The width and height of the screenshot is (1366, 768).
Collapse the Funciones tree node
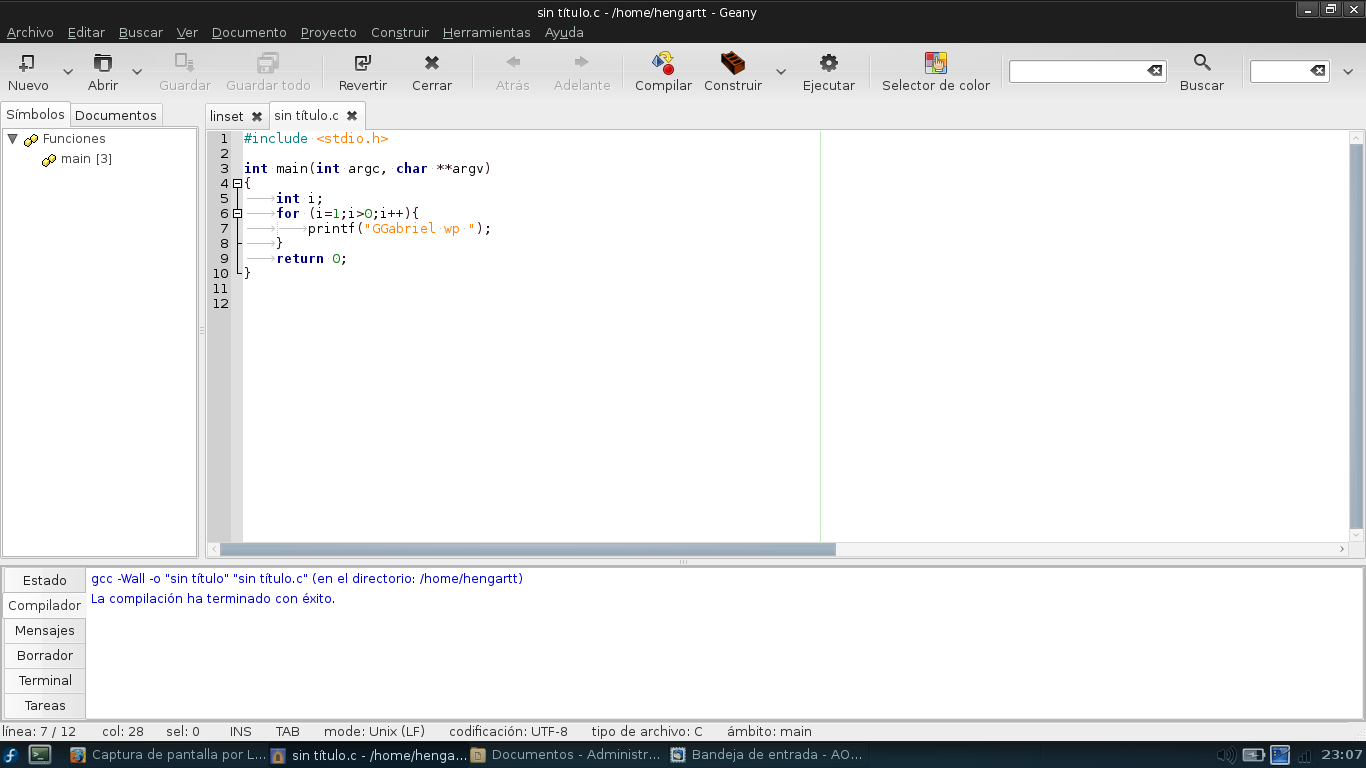(x=13, y=139)
